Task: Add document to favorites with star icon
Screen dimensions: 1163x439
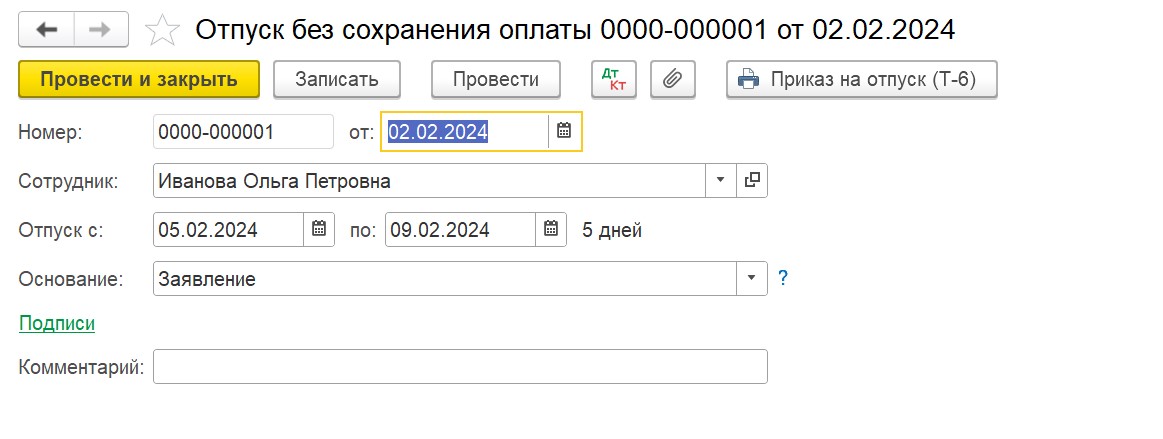Action: click(162, 30)
